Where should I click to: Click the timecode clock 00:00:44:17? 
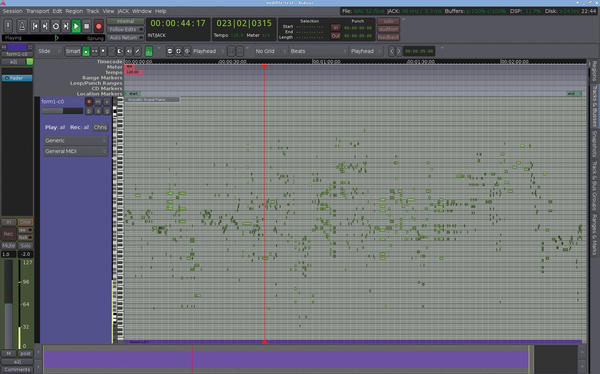coord(178,23)
